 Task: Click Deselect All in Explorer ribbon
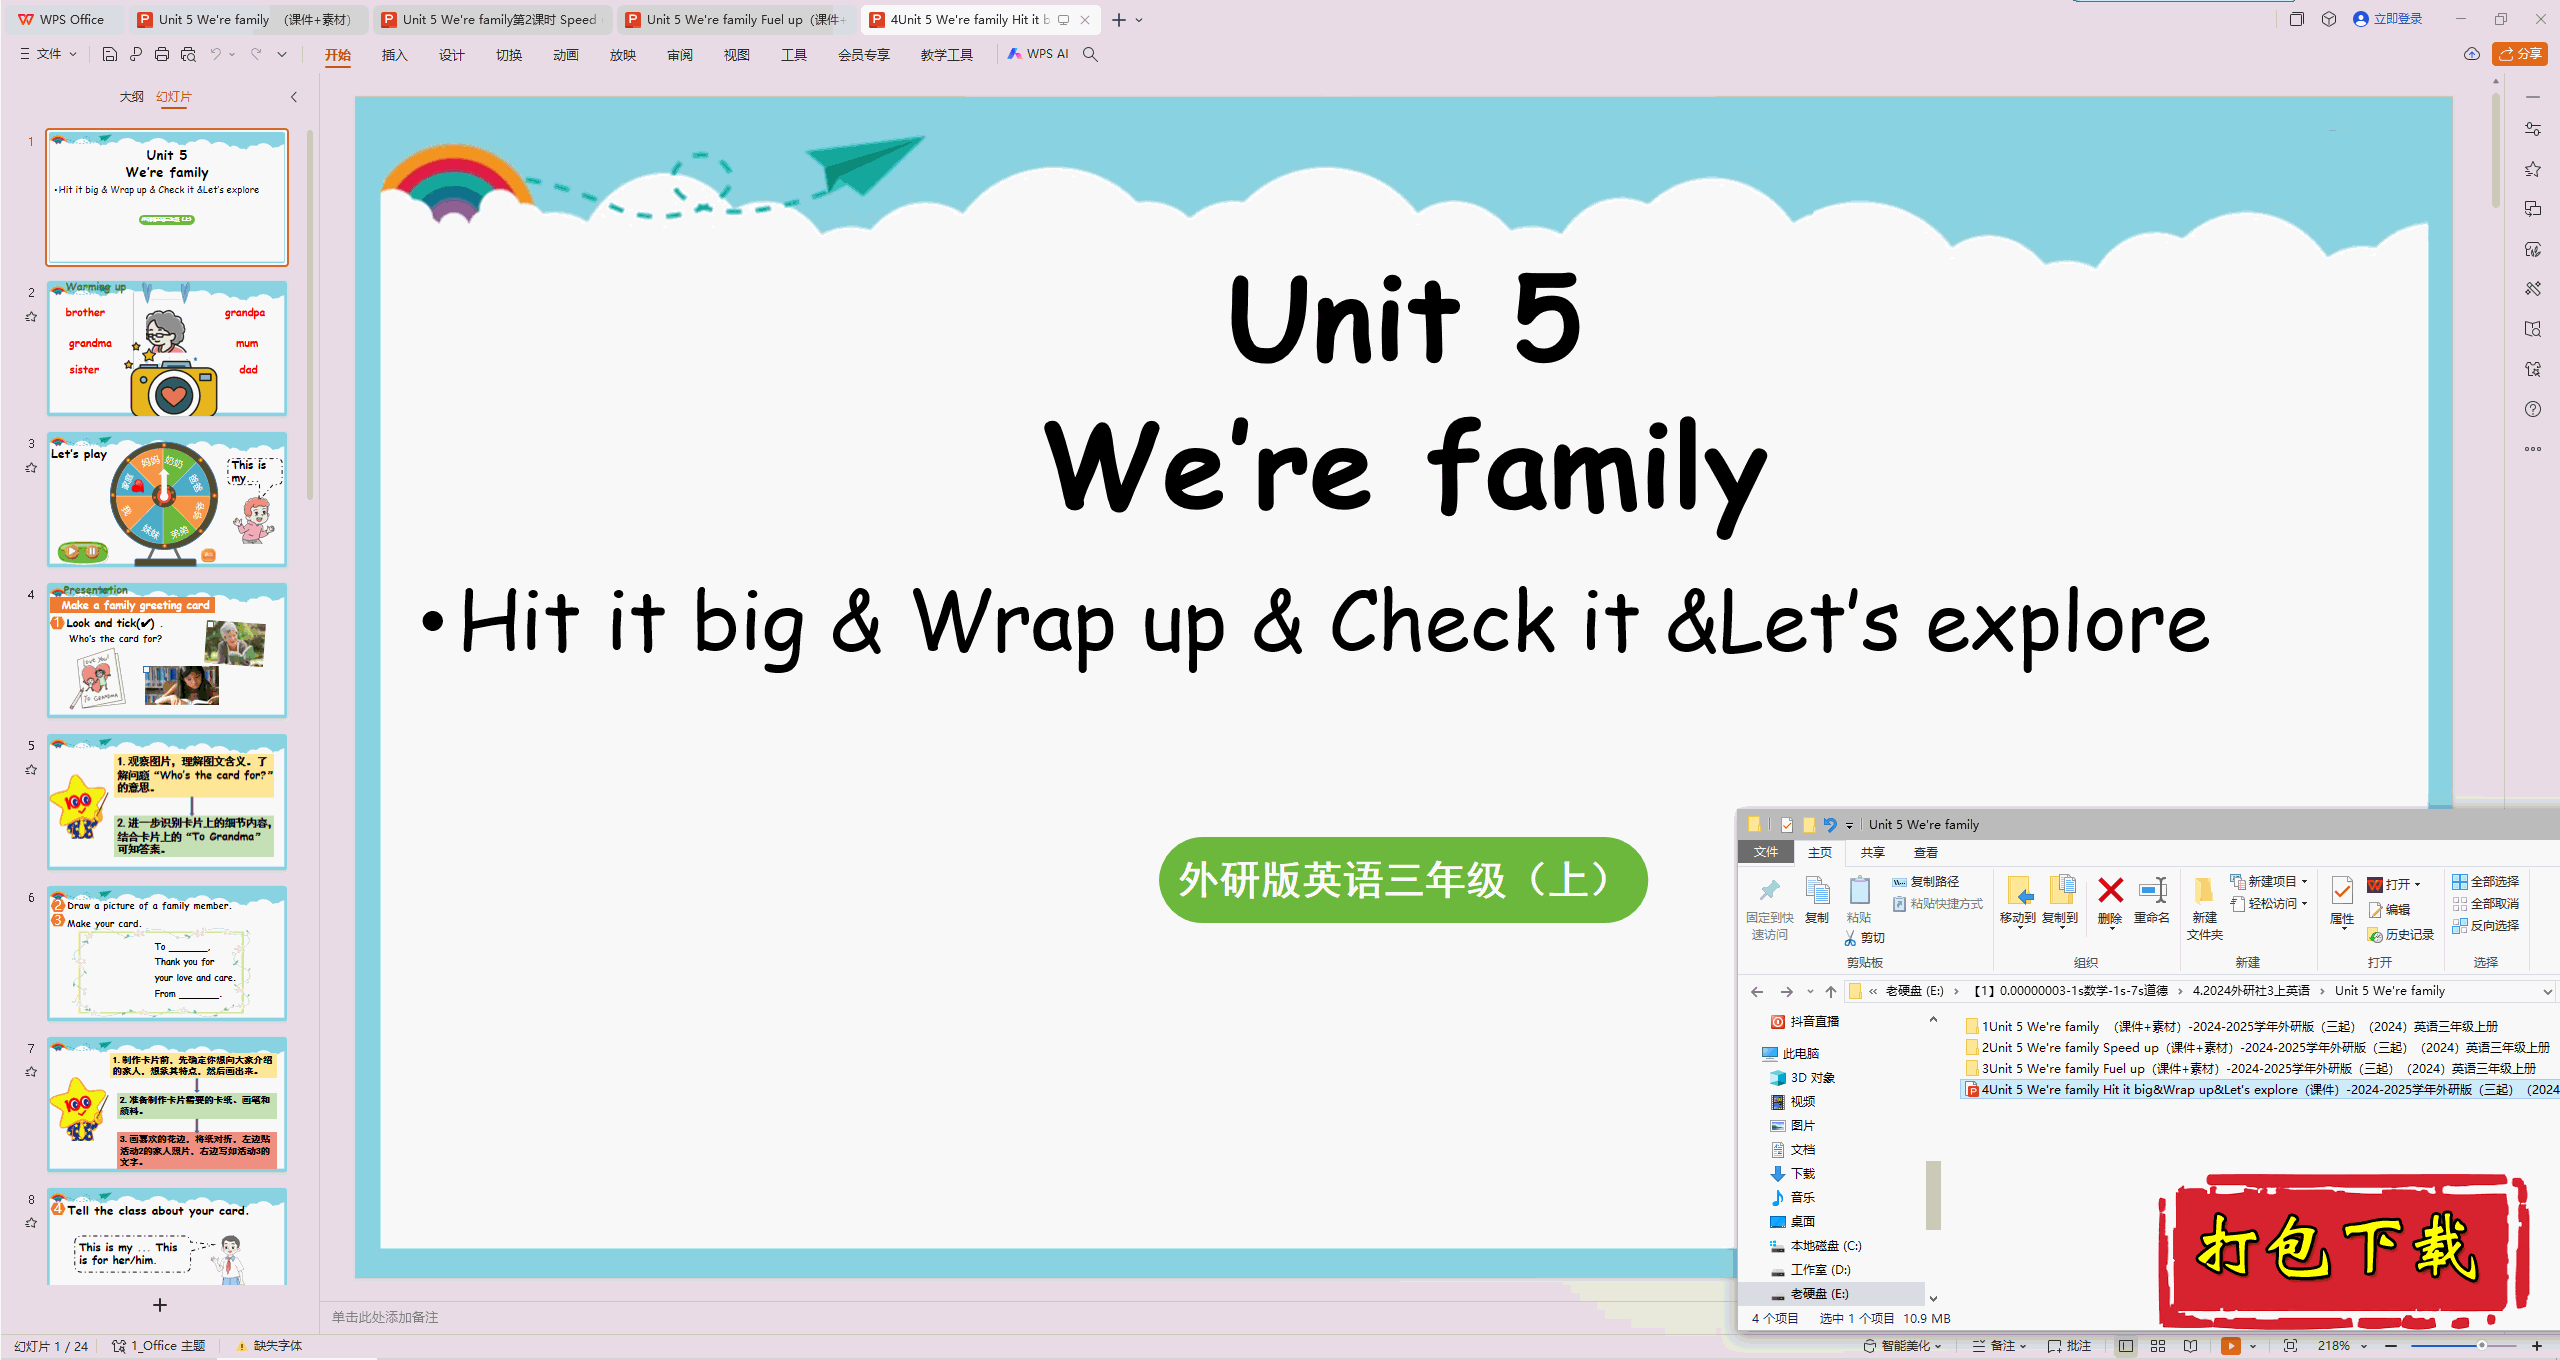[2485, 903]
